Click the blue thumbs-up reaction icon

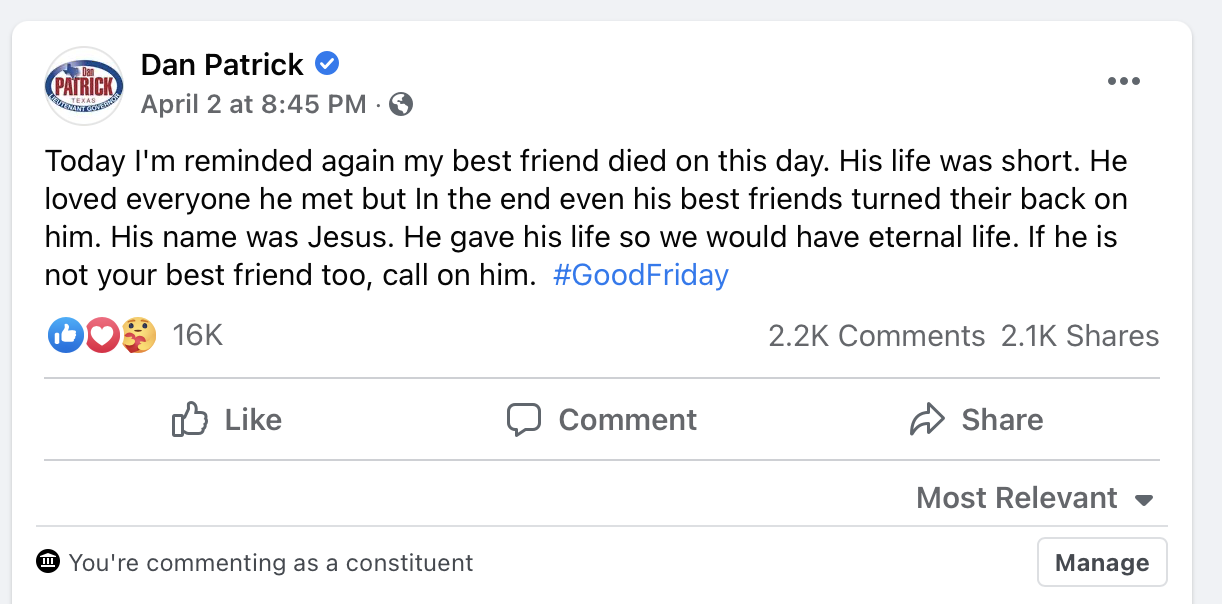point(65,336)
